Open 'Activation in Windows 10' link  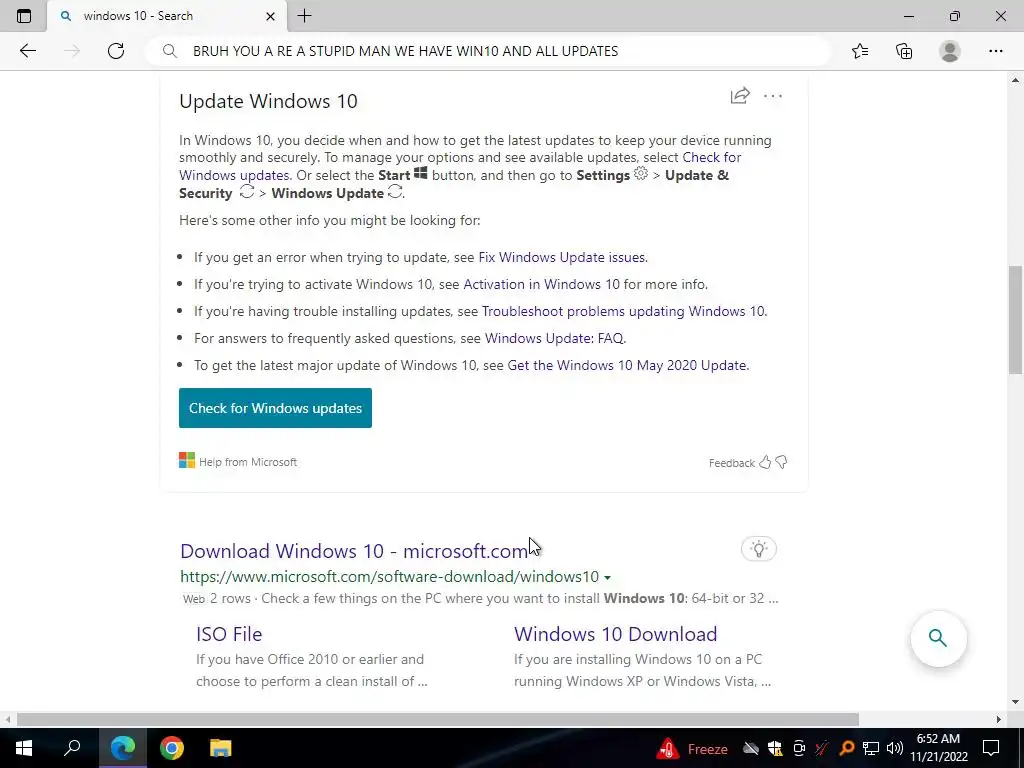(x=541, y=284)
